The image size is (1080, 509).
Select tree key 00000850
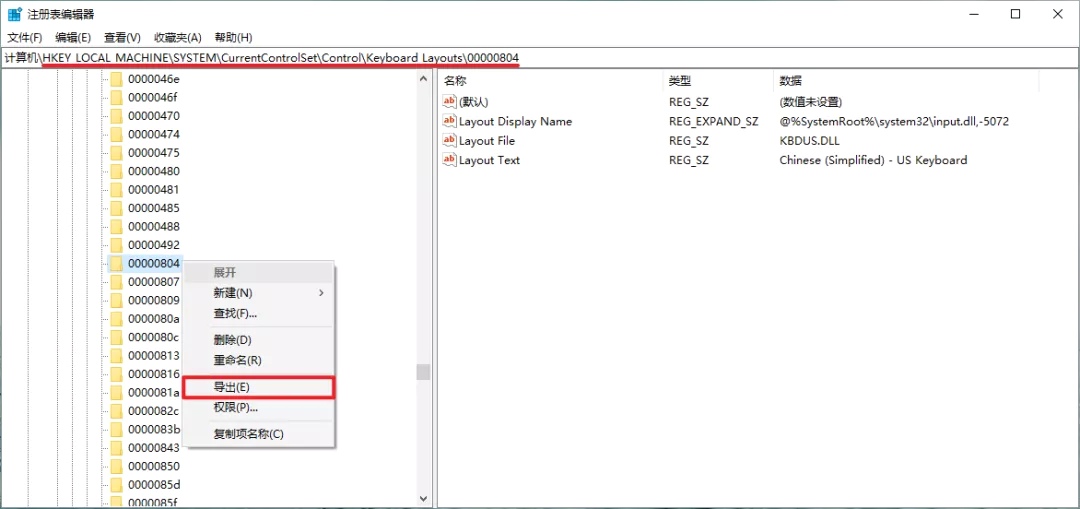click(x=154, y=466)
